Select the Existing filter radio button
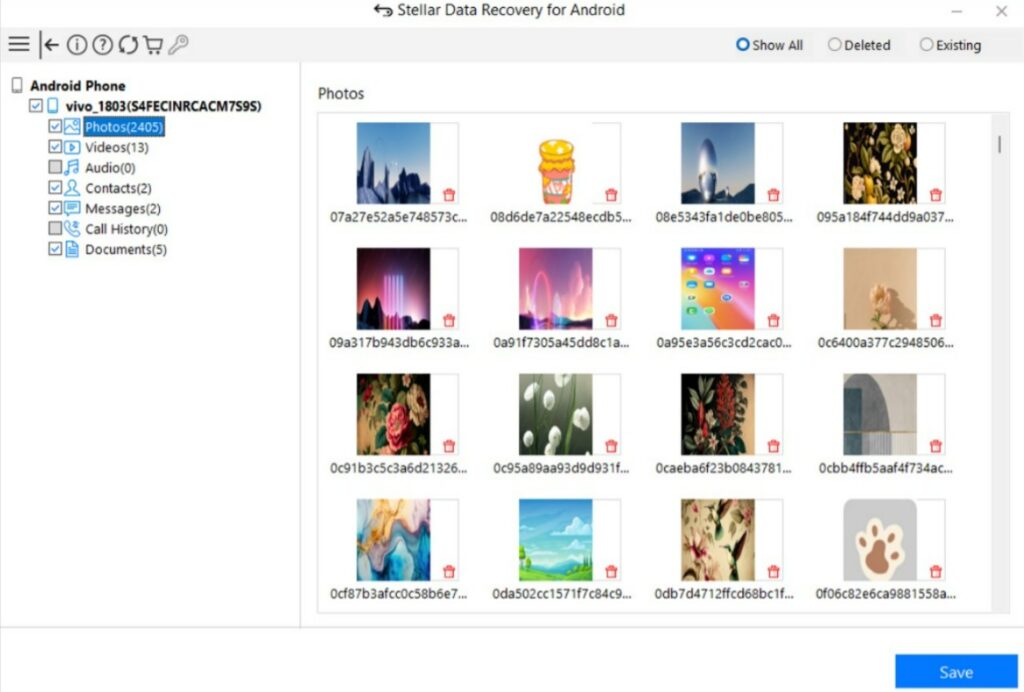This screenshot has height=692, width=1024. 927,44
